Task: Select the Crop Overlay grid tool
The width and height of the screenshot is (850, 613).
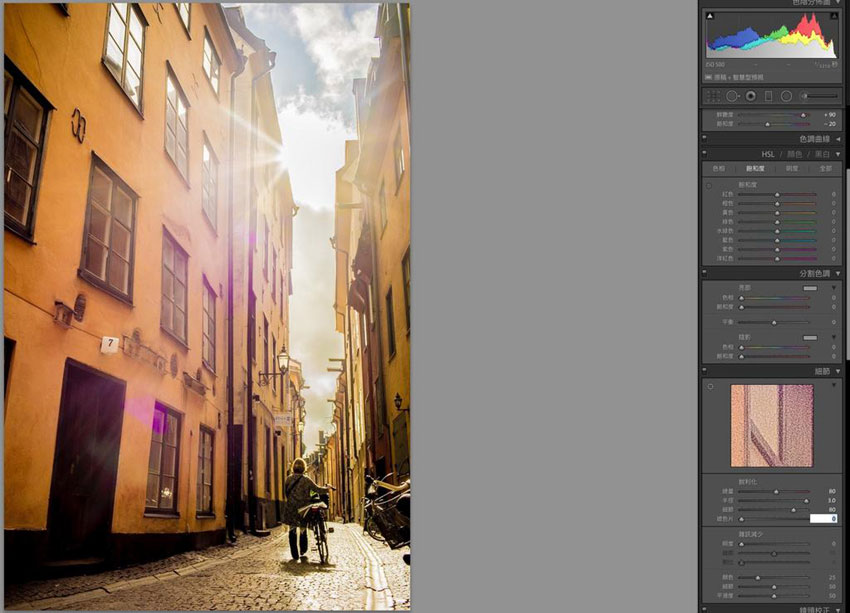Action: coord(712,96)
